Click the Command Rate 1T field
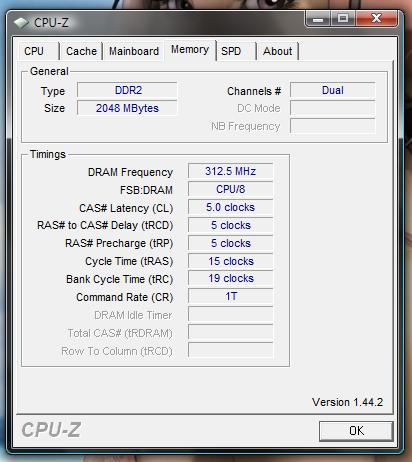The height and width of the screenshot is (462, 412). pos(230,296)
